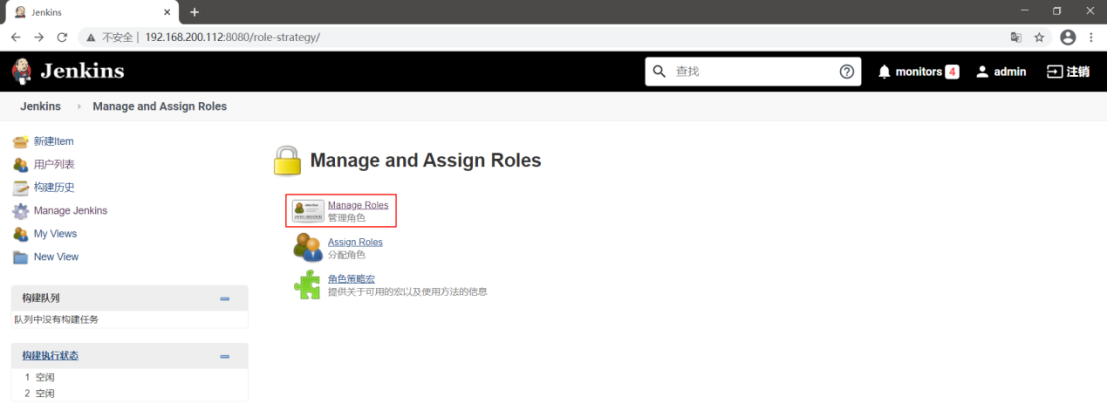Click the browser back arrow
Image resolution: width=1108 pixels, height=404 pixels.
pos(16,37)
